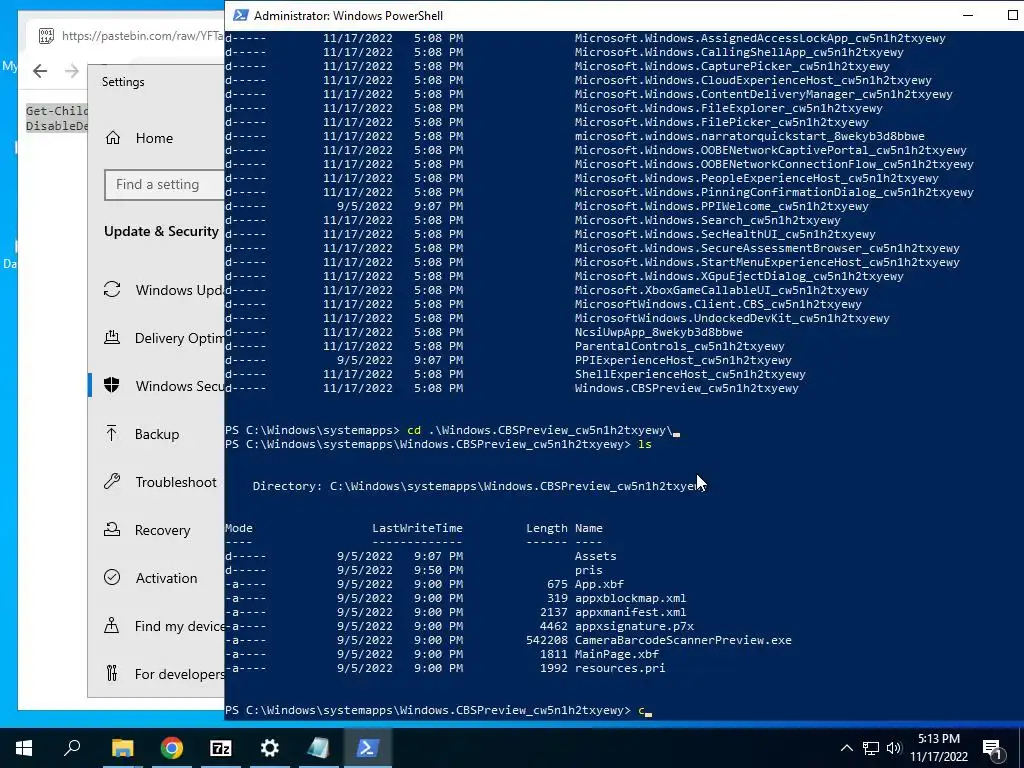Click CameraBarcodeScannerPreview.exe in listing
1024x768 pixels.
683,640
